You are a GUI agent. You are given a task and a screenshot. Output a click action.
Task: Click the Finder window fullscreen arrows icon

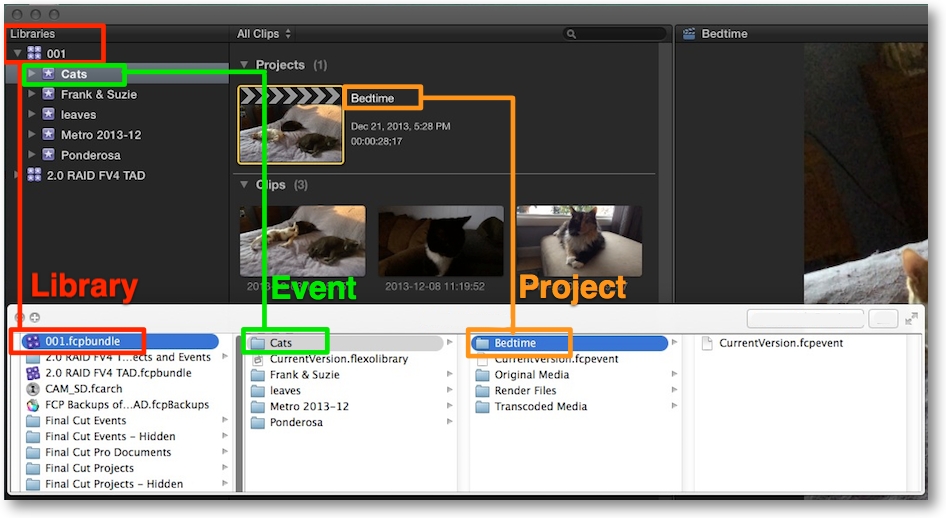click(911, 318)
